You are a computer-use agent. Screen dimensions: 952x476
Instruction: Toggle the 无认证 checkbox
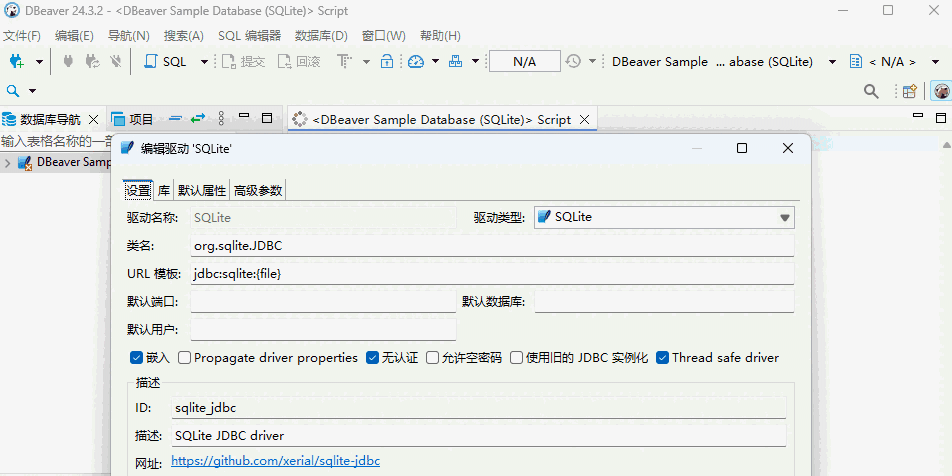372,358
